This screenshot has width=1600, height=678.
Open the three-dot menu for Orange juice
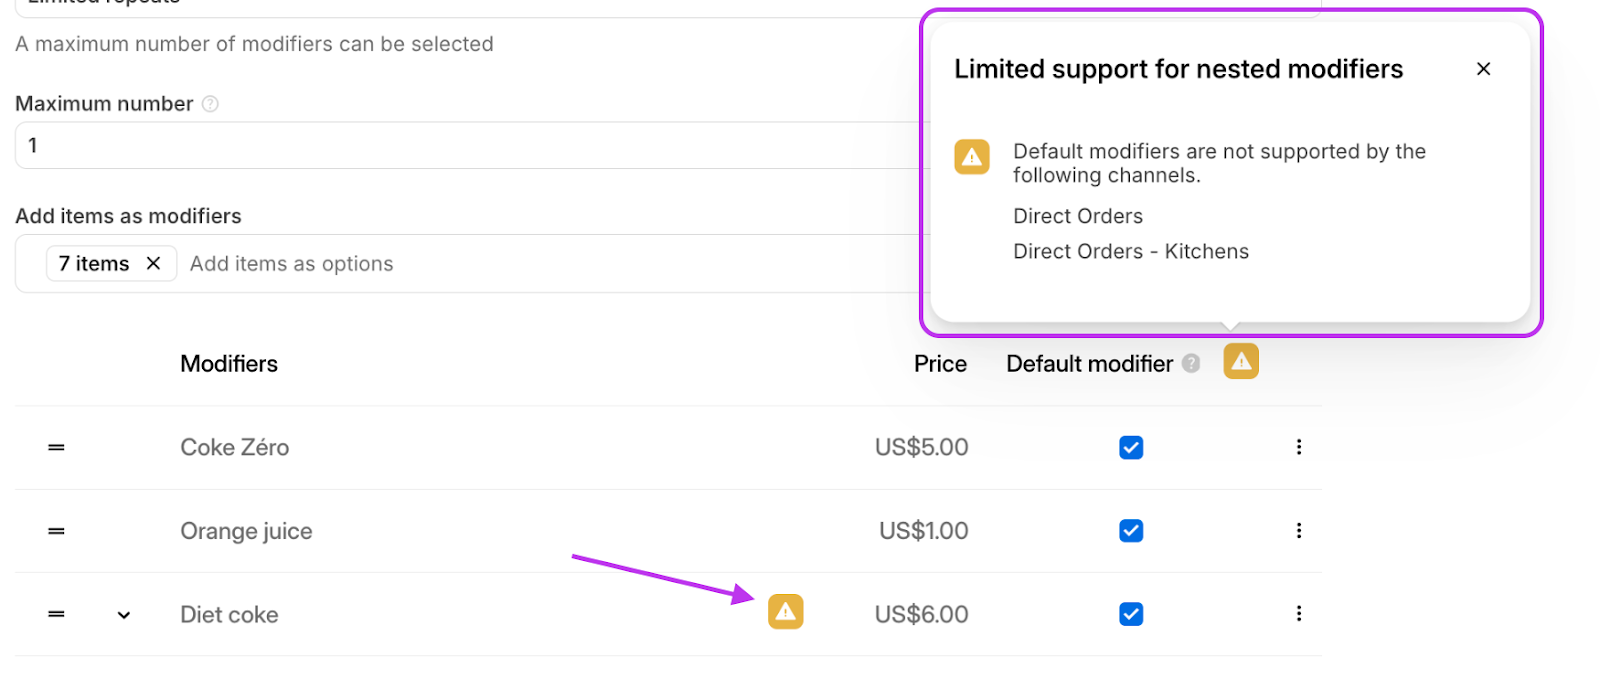coord(1299,530)
